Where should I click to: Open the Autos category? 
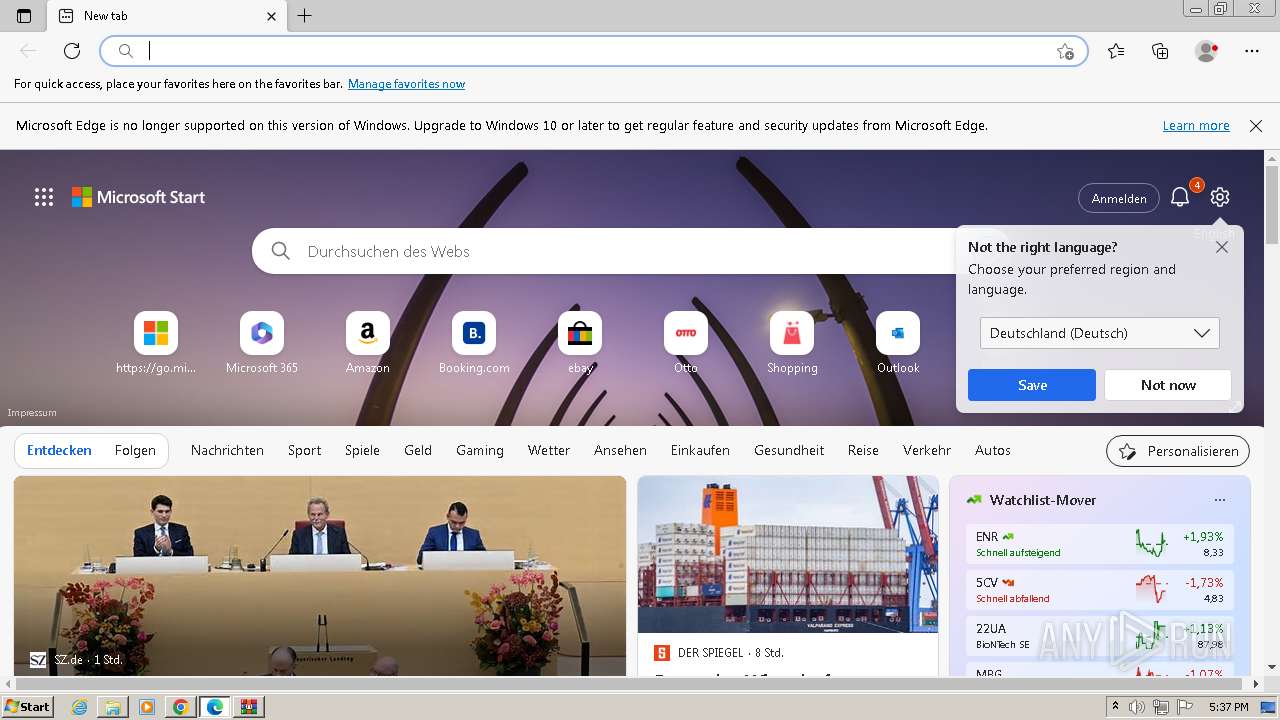[993, 451]
